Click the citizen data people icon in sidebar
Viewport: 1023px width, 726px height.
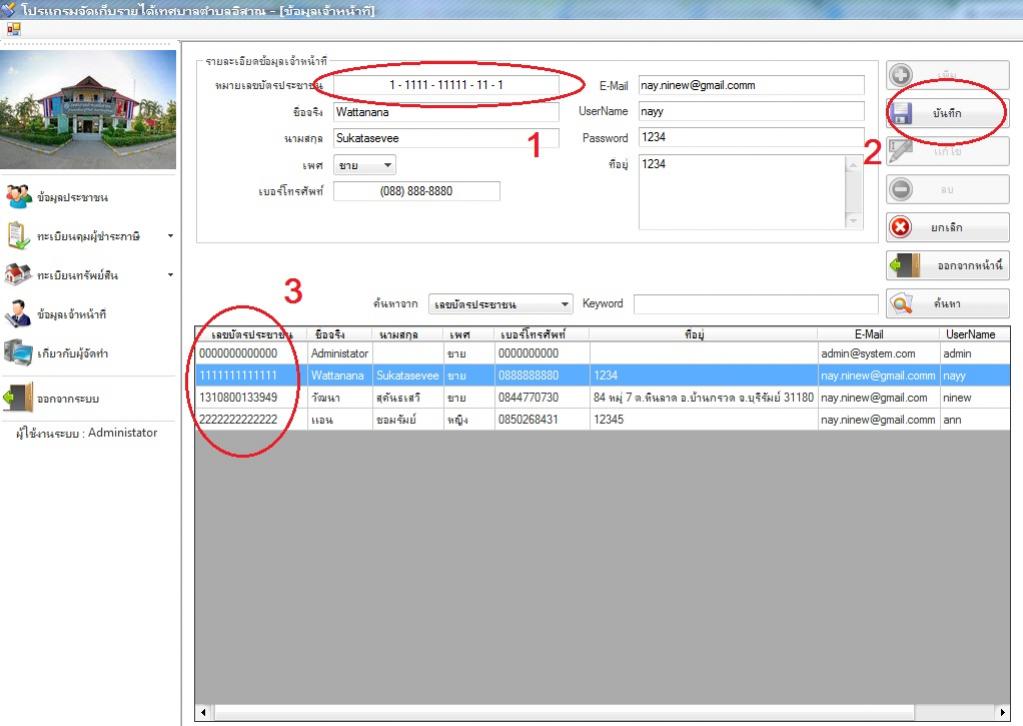point(20,196)
